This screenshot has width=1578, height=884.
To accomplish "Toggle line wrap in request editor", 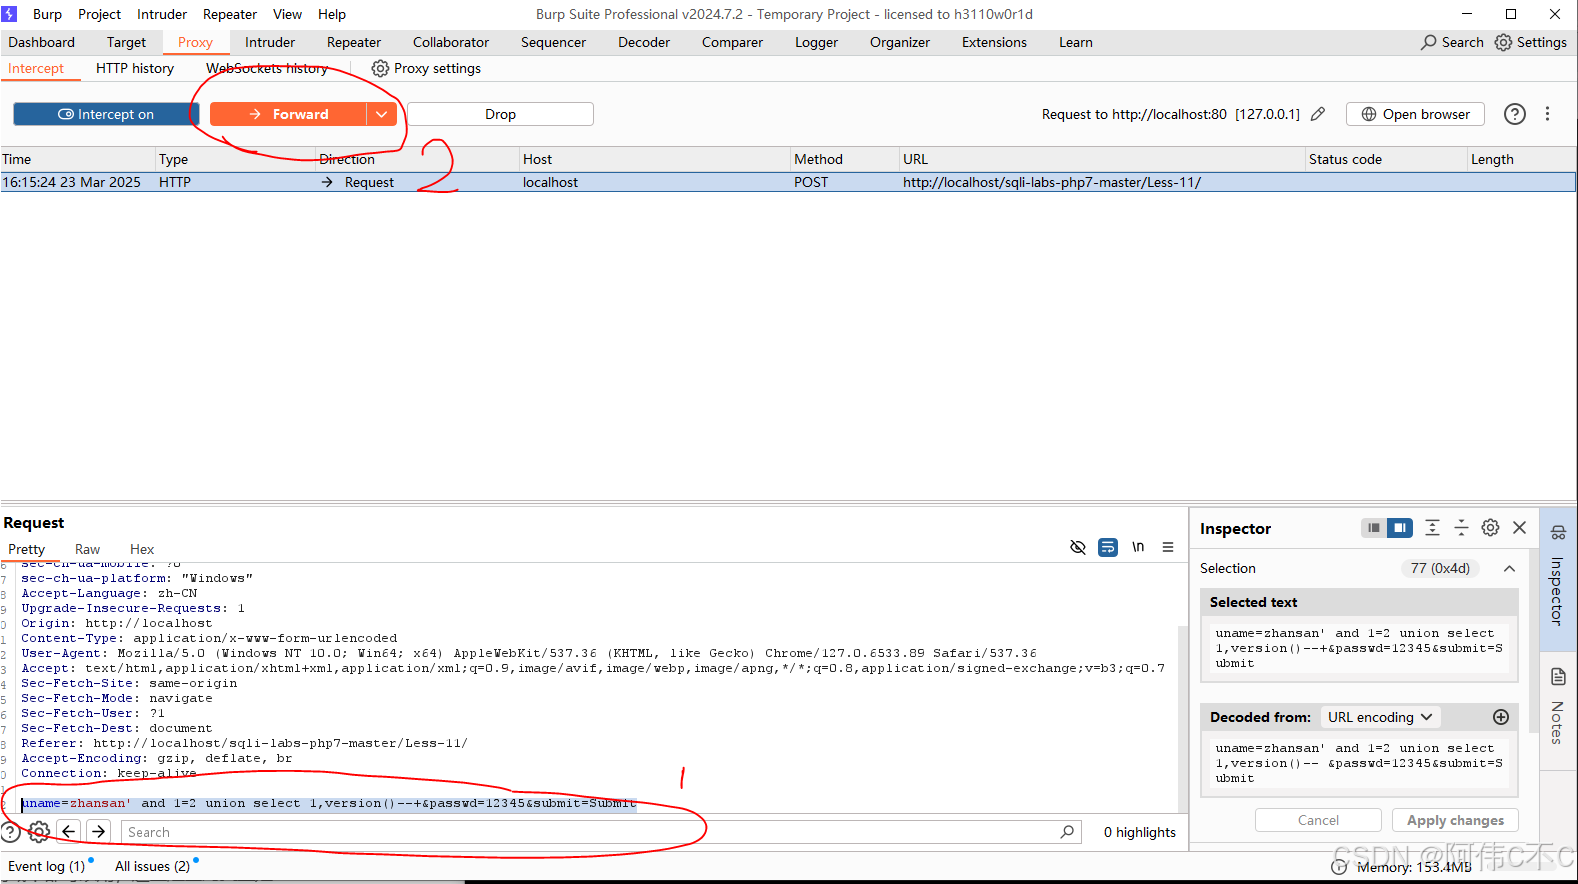I will click(1108, 547).
